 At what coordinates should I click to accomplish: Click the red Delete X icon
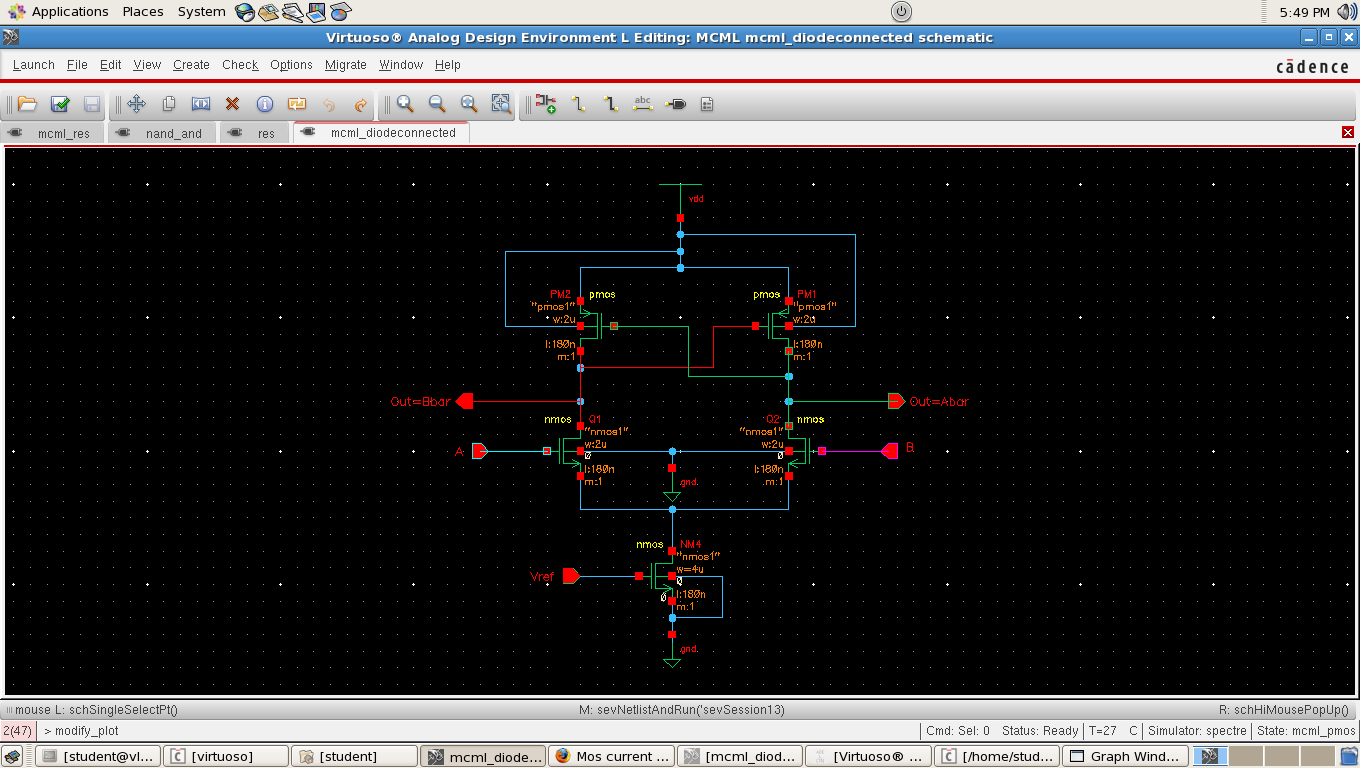(x=233, y=104)
